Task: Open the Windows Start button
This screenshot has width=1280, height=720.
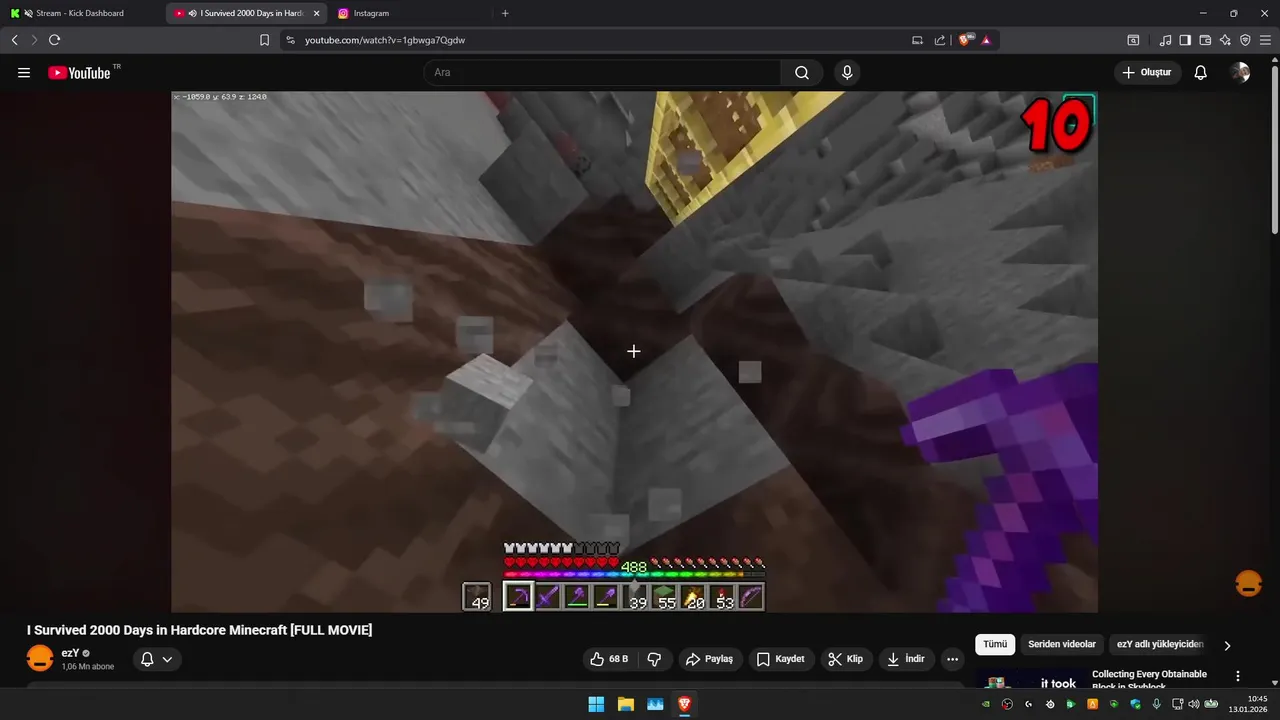Action: [596, 704]
